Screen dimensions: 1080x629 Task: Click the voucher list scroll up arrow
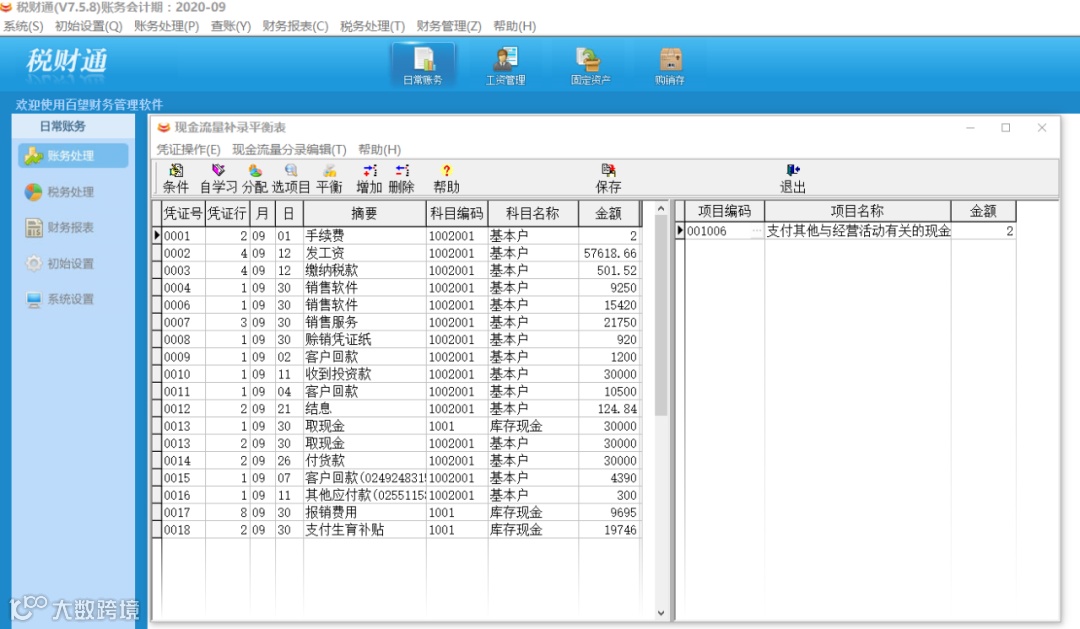tap(661, 209)
